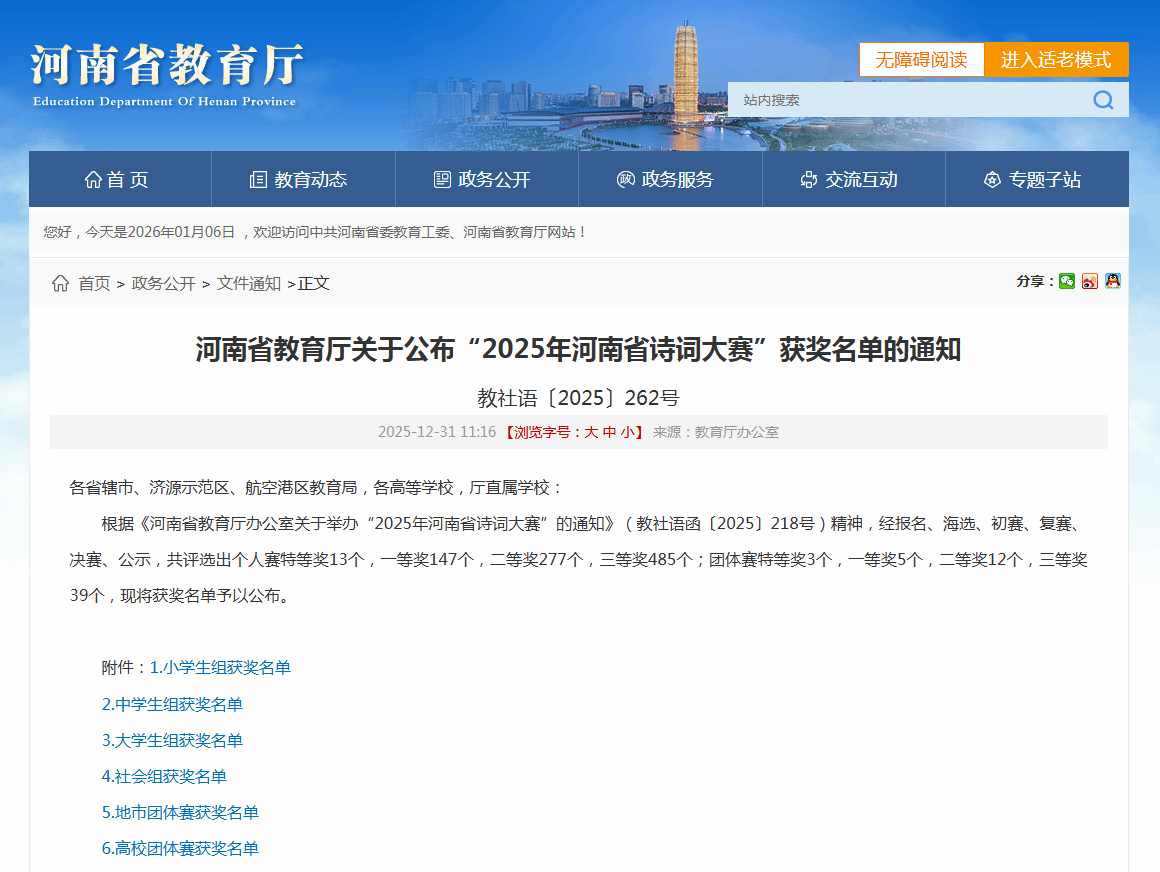Click the 河南省教育厅 site logo
The image size is (1160, 872).
click(x=166, y=74)
